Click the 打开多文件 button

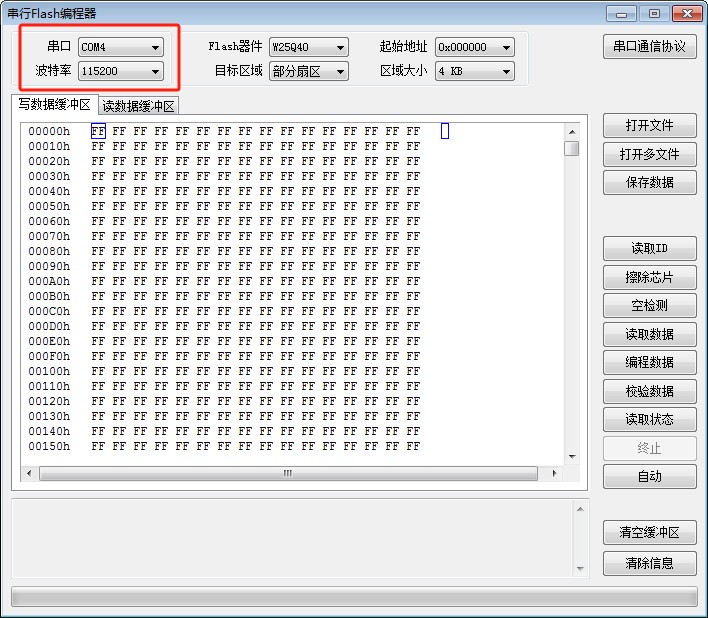649,154
